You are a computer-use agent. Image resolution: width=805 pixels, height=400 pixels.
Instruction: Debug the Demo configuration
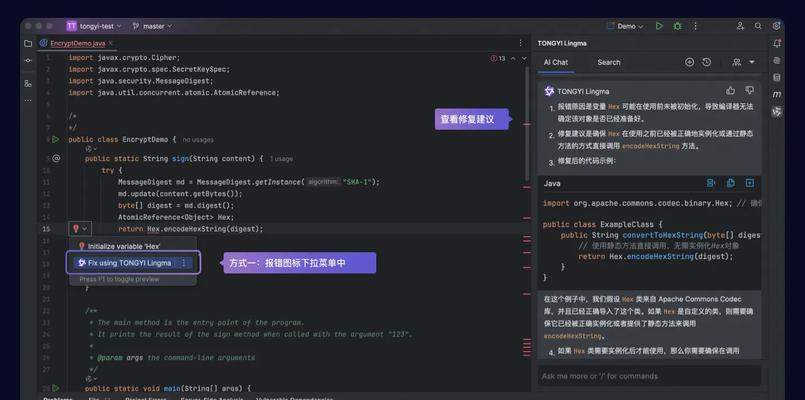pos(678,26)
